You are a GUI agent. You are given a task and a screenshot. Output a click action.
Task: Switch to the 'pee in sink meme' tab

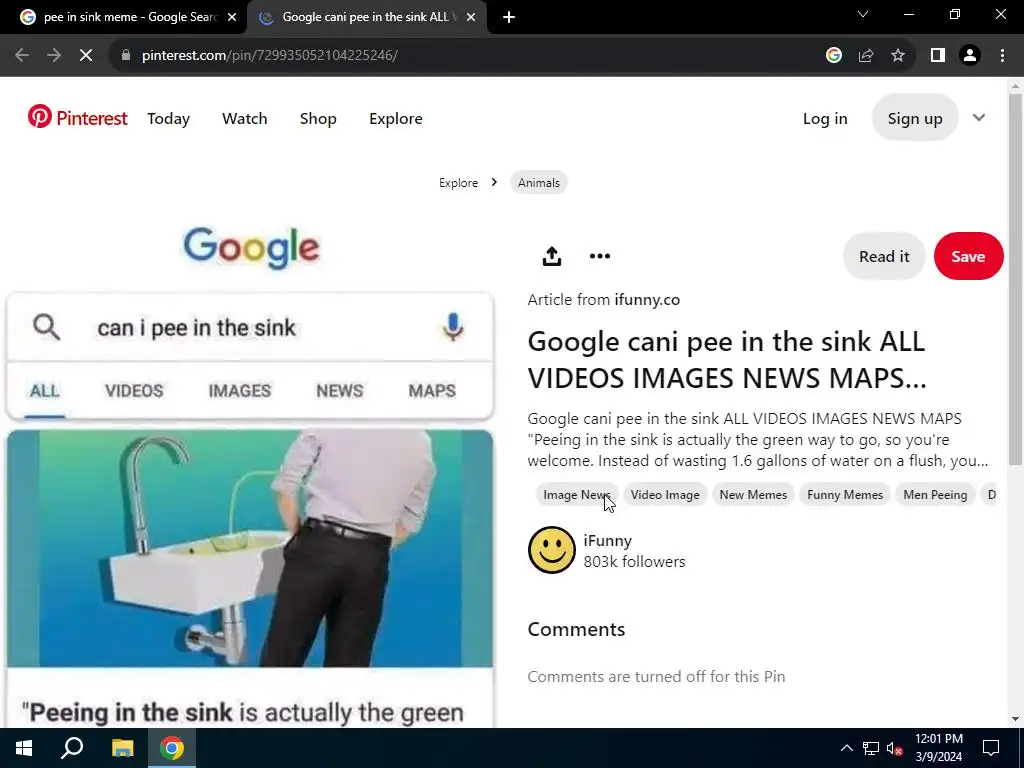(x=128, y=17)
